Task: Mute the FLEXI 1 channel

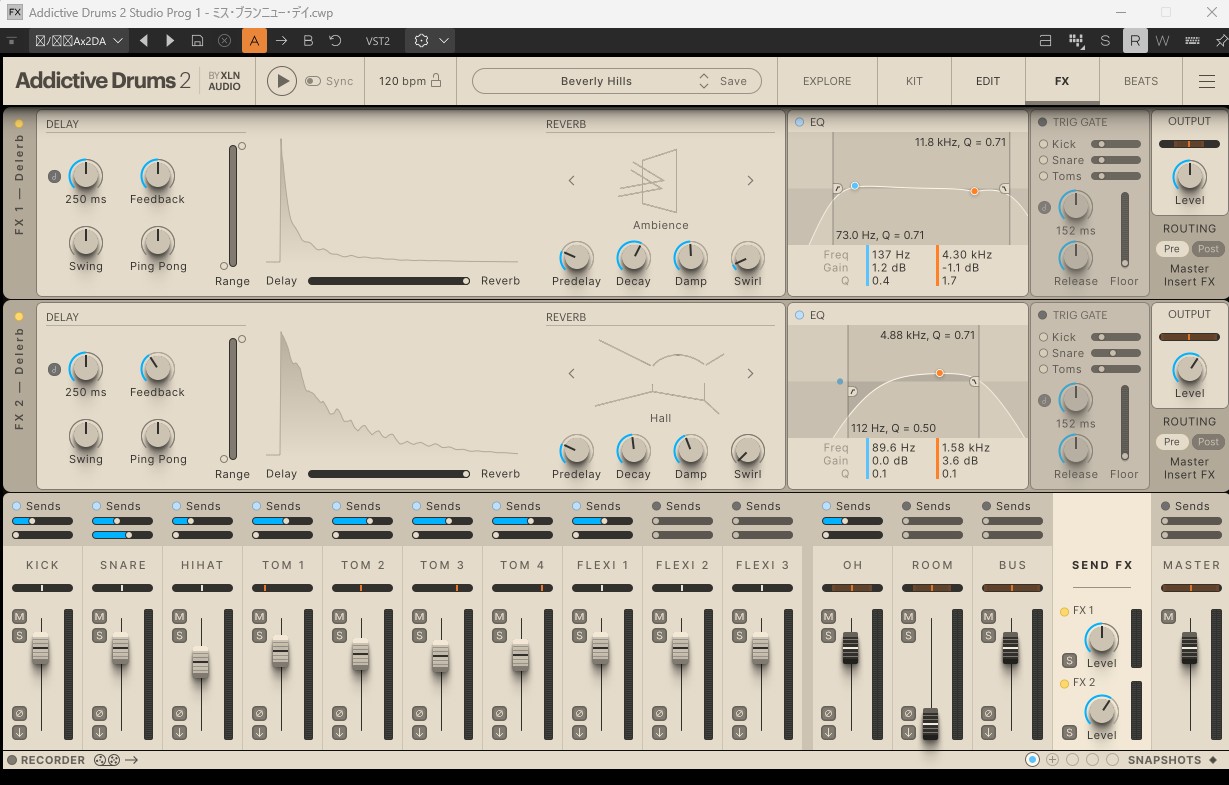Action: (579, 617)
